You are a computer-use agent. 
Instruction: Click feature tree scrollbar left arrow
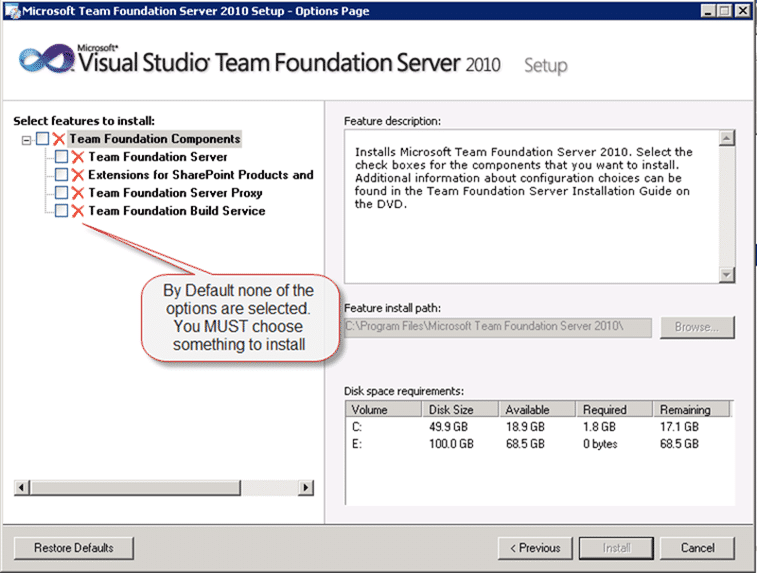pos(21,488)
